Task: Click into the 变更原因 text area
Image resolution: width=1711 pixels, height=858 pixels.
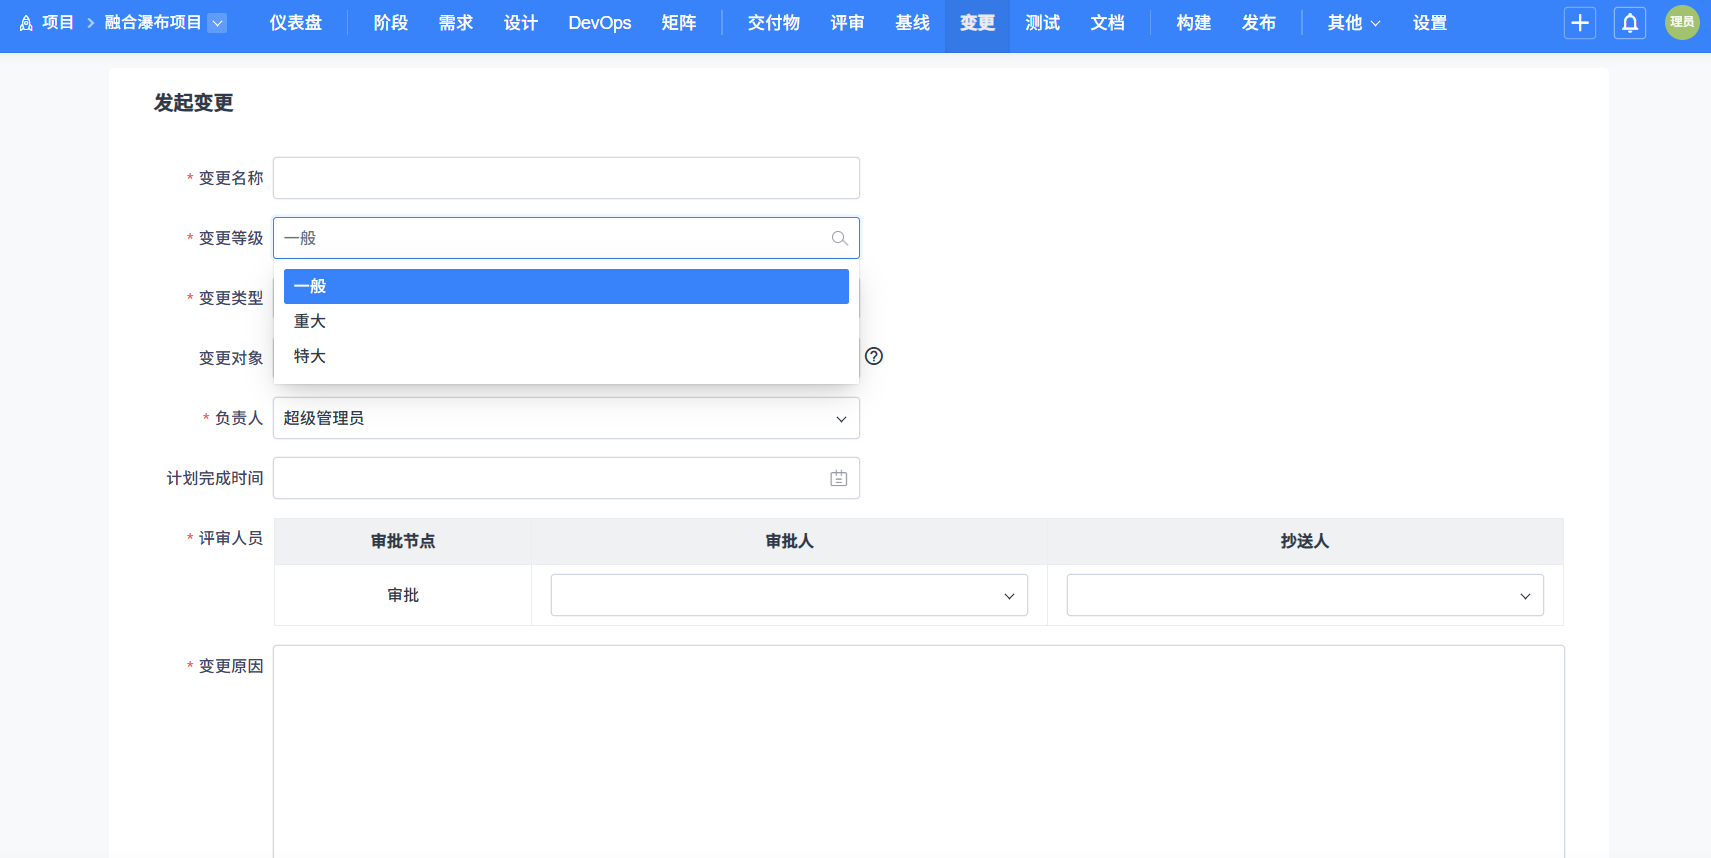Action: coord(919,751)
